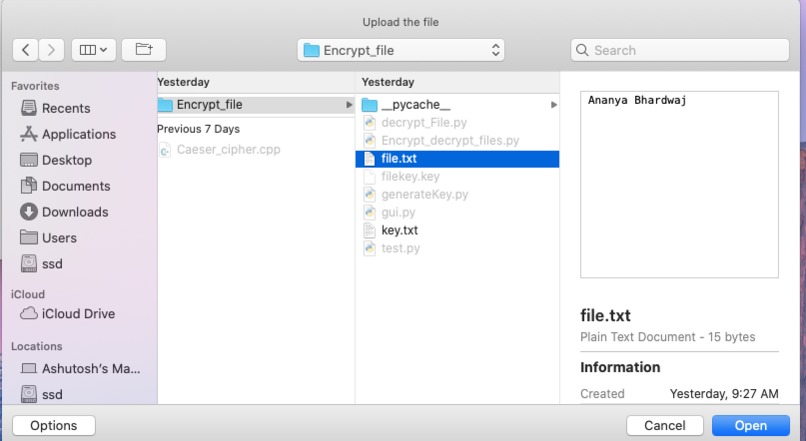This screenshot has height=441, width=806.
Task: Click Open to upload file.txt
Action: click(750, 426)
